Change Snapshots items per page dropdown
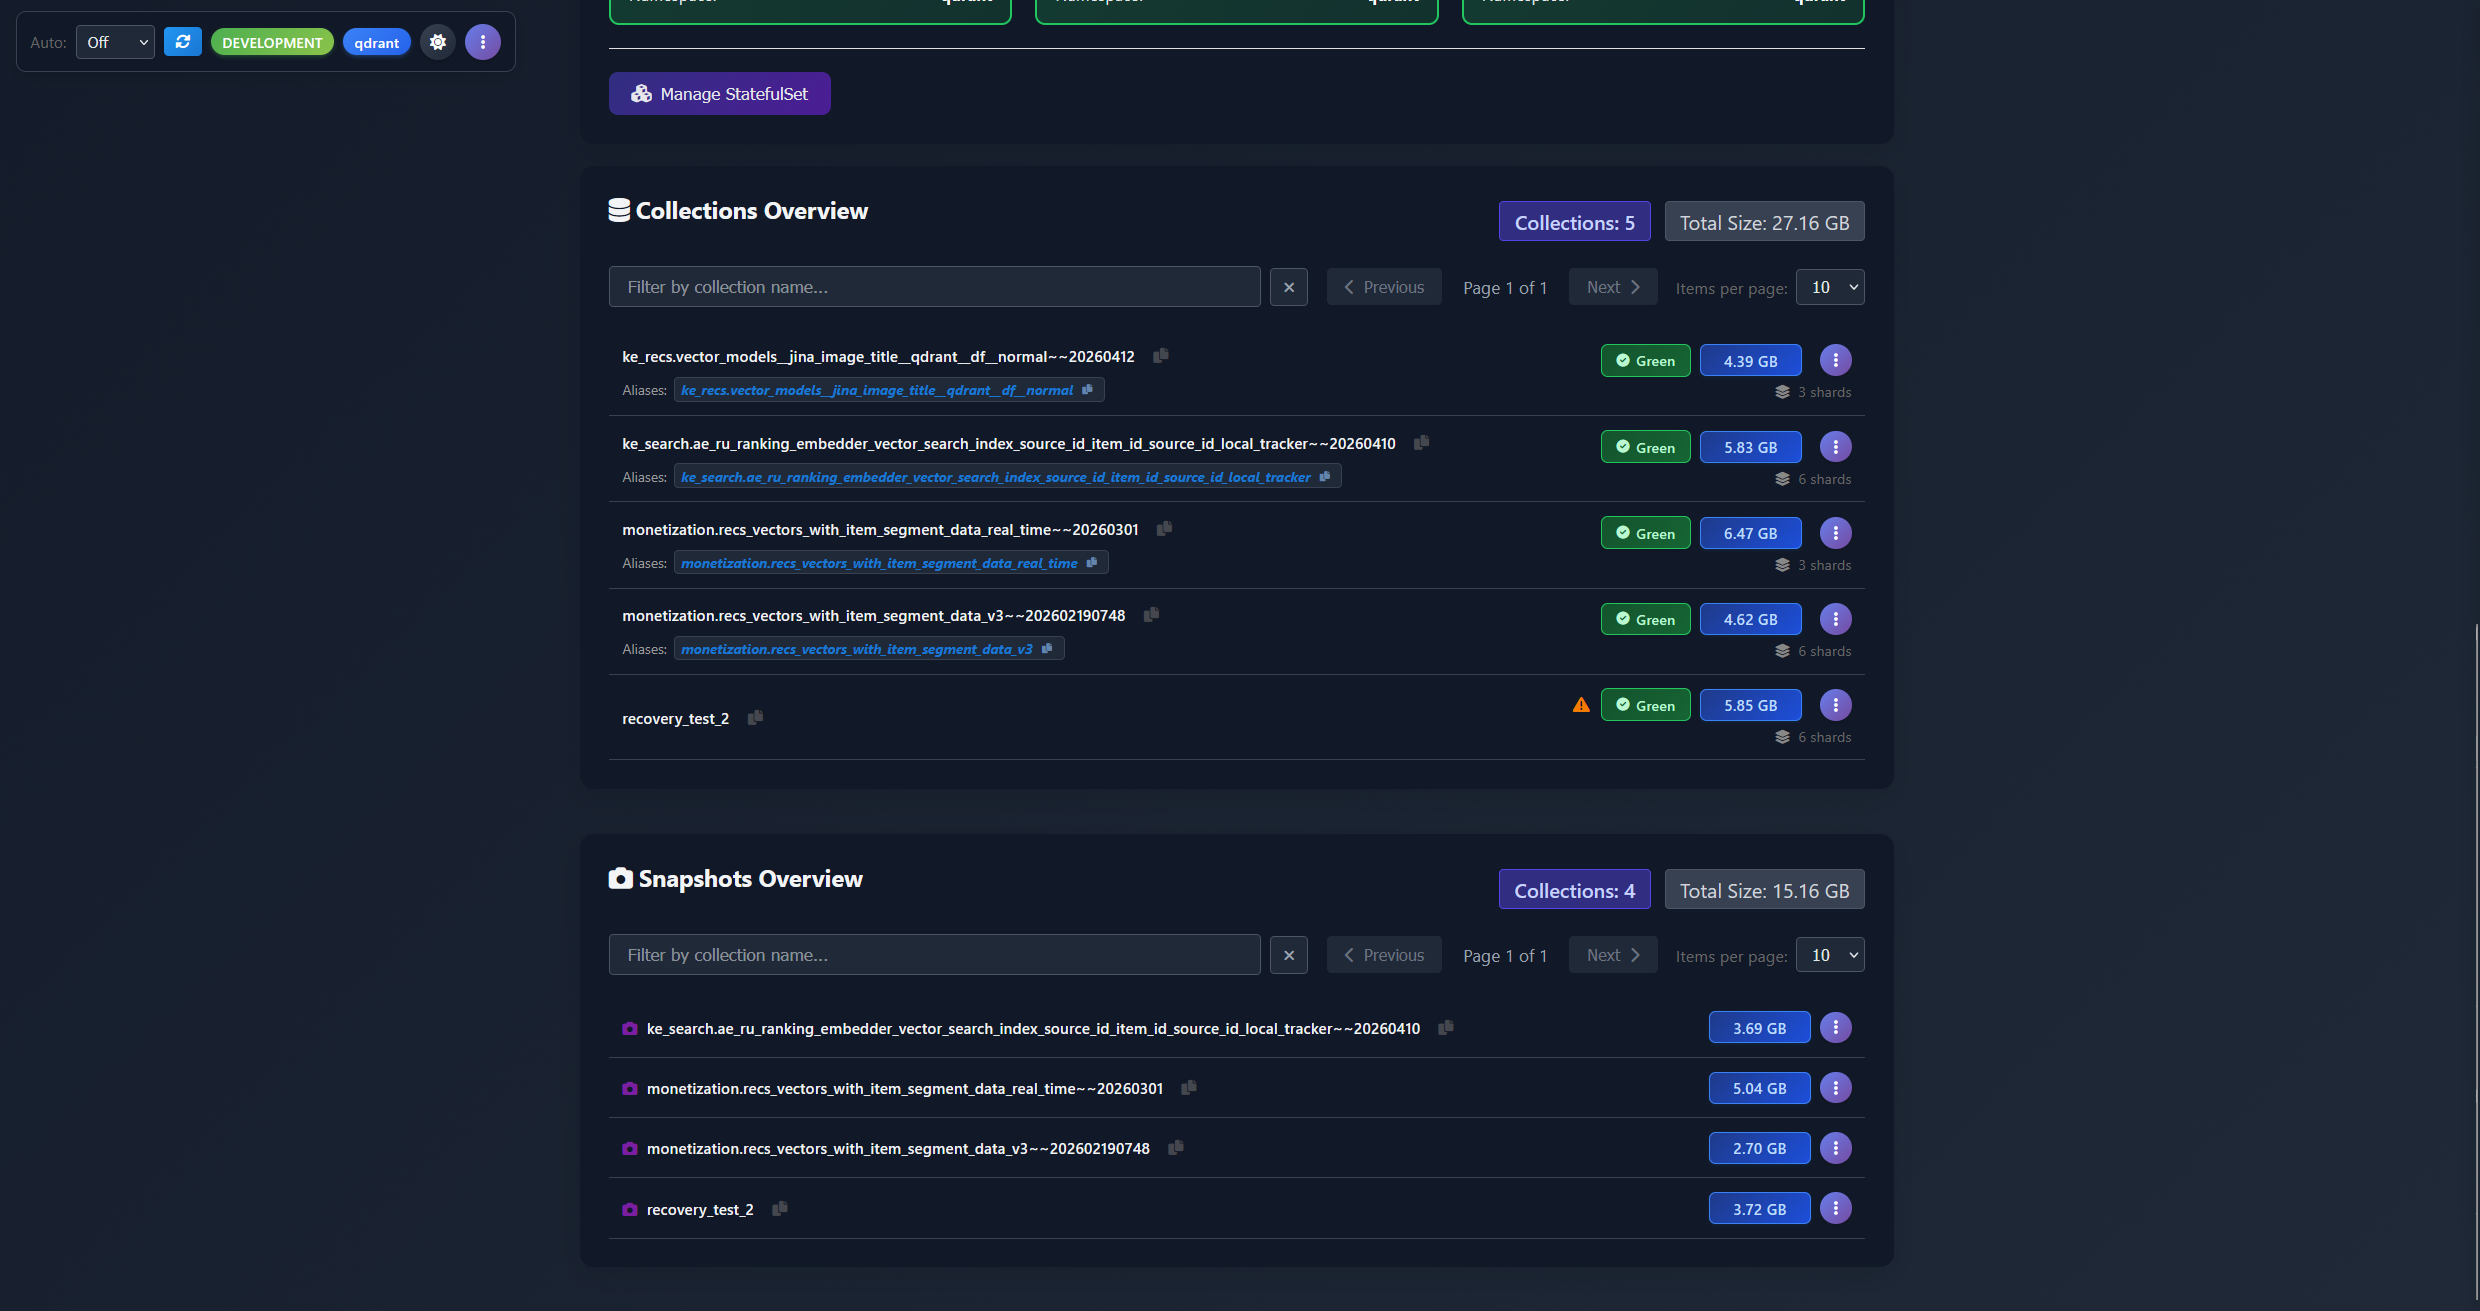Image resolution: width=2480 pixels, height=1311 pixels. 1830,955
